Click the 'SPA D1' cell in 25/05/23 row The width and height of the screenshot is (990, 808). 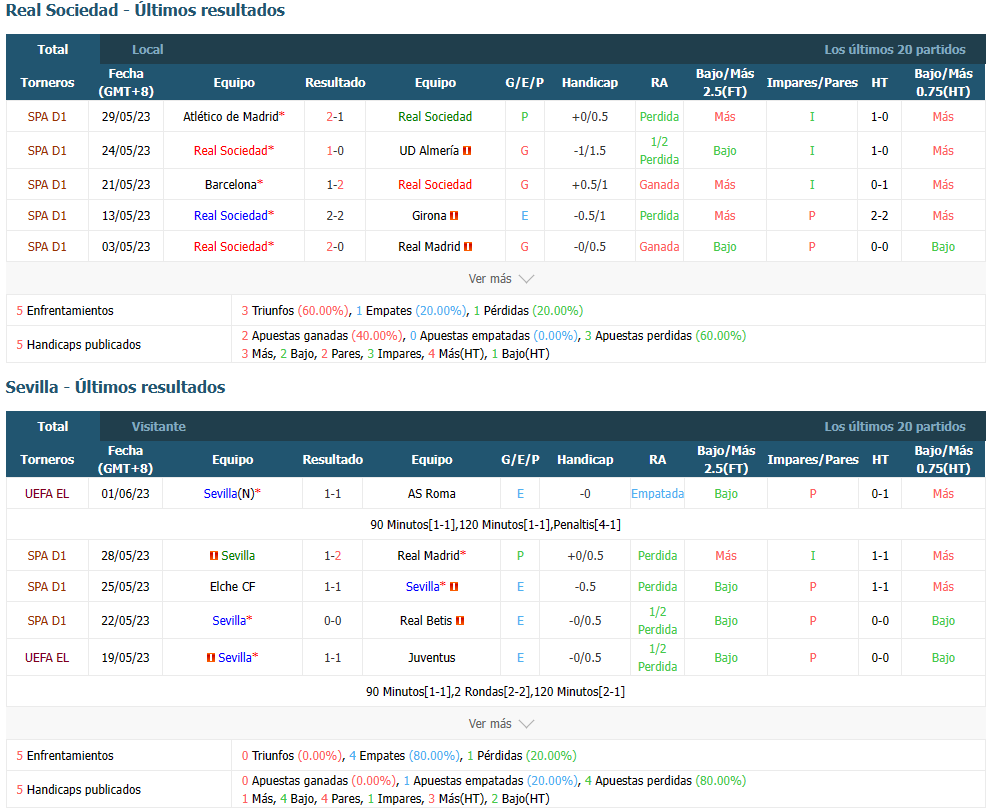[x=47, y=586]
